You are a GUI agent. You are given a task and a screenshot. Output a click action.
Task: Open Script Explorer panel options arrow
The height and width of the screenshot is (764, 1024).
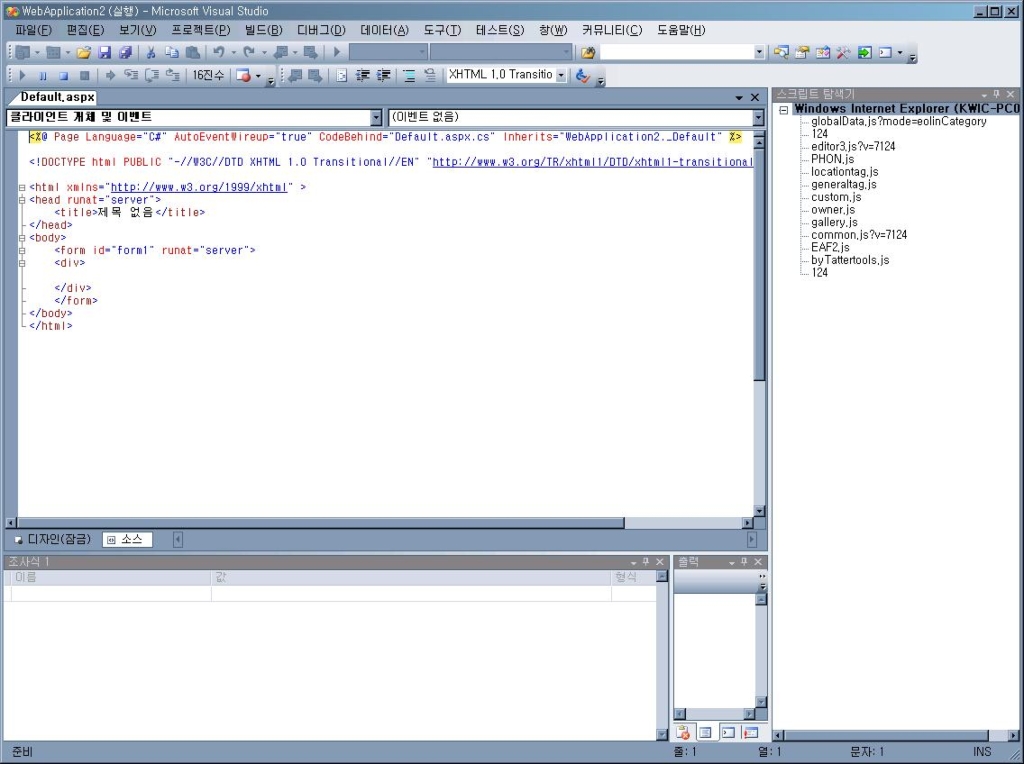pos(984,95)
